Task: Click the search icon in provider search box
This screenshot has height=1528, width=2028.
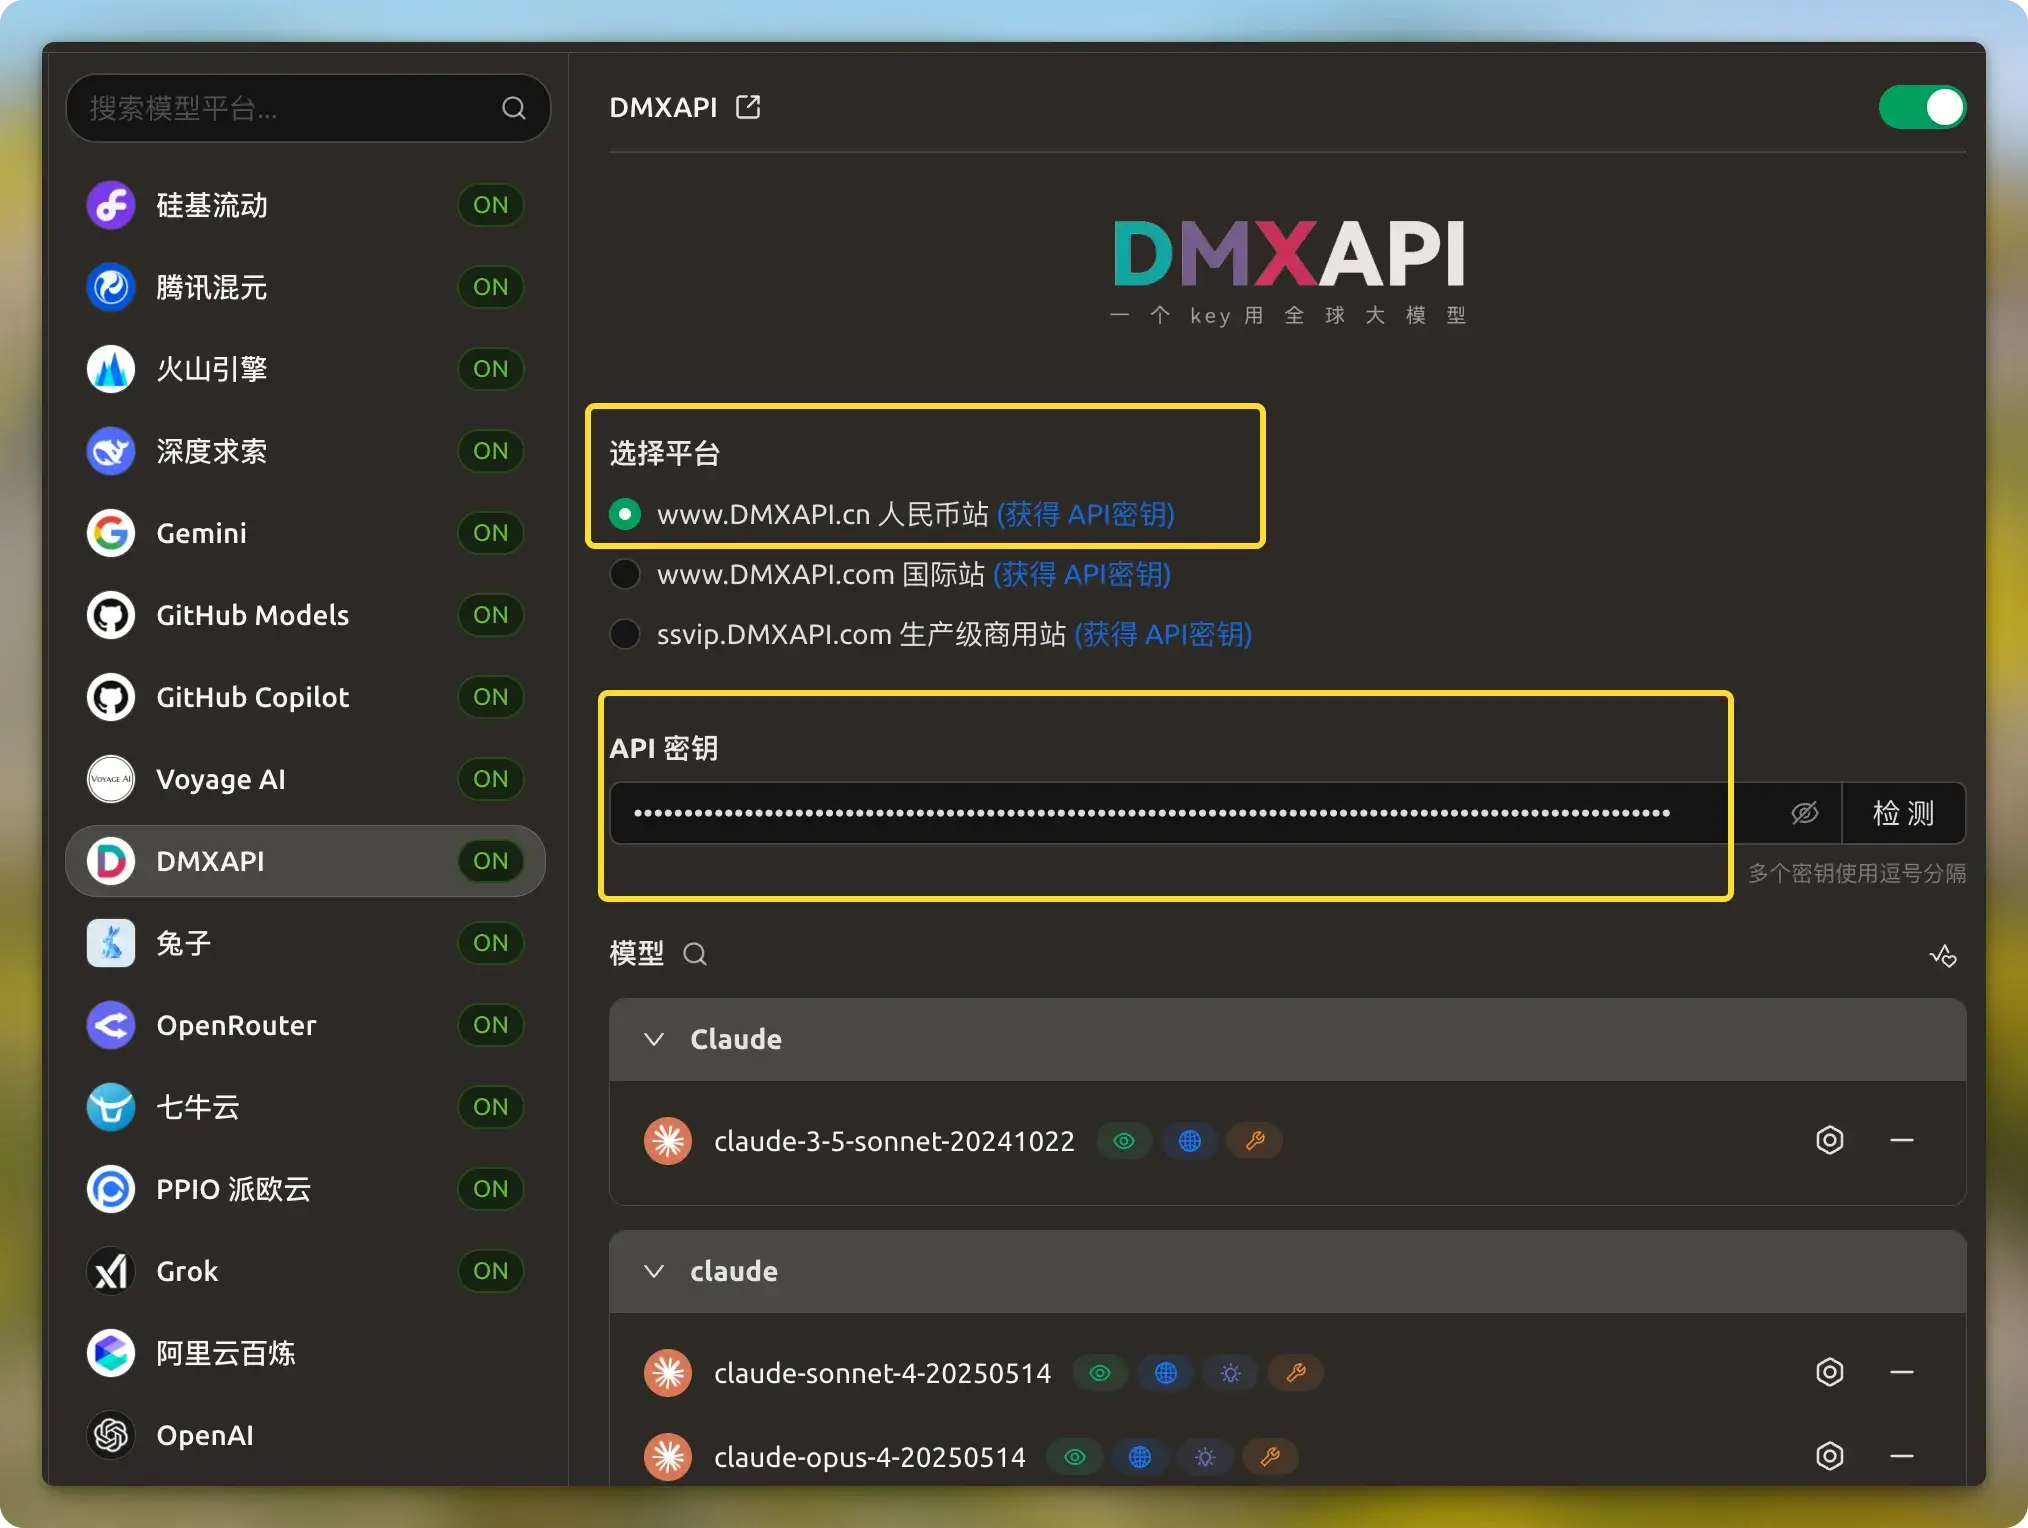Action: coord(513,108)
